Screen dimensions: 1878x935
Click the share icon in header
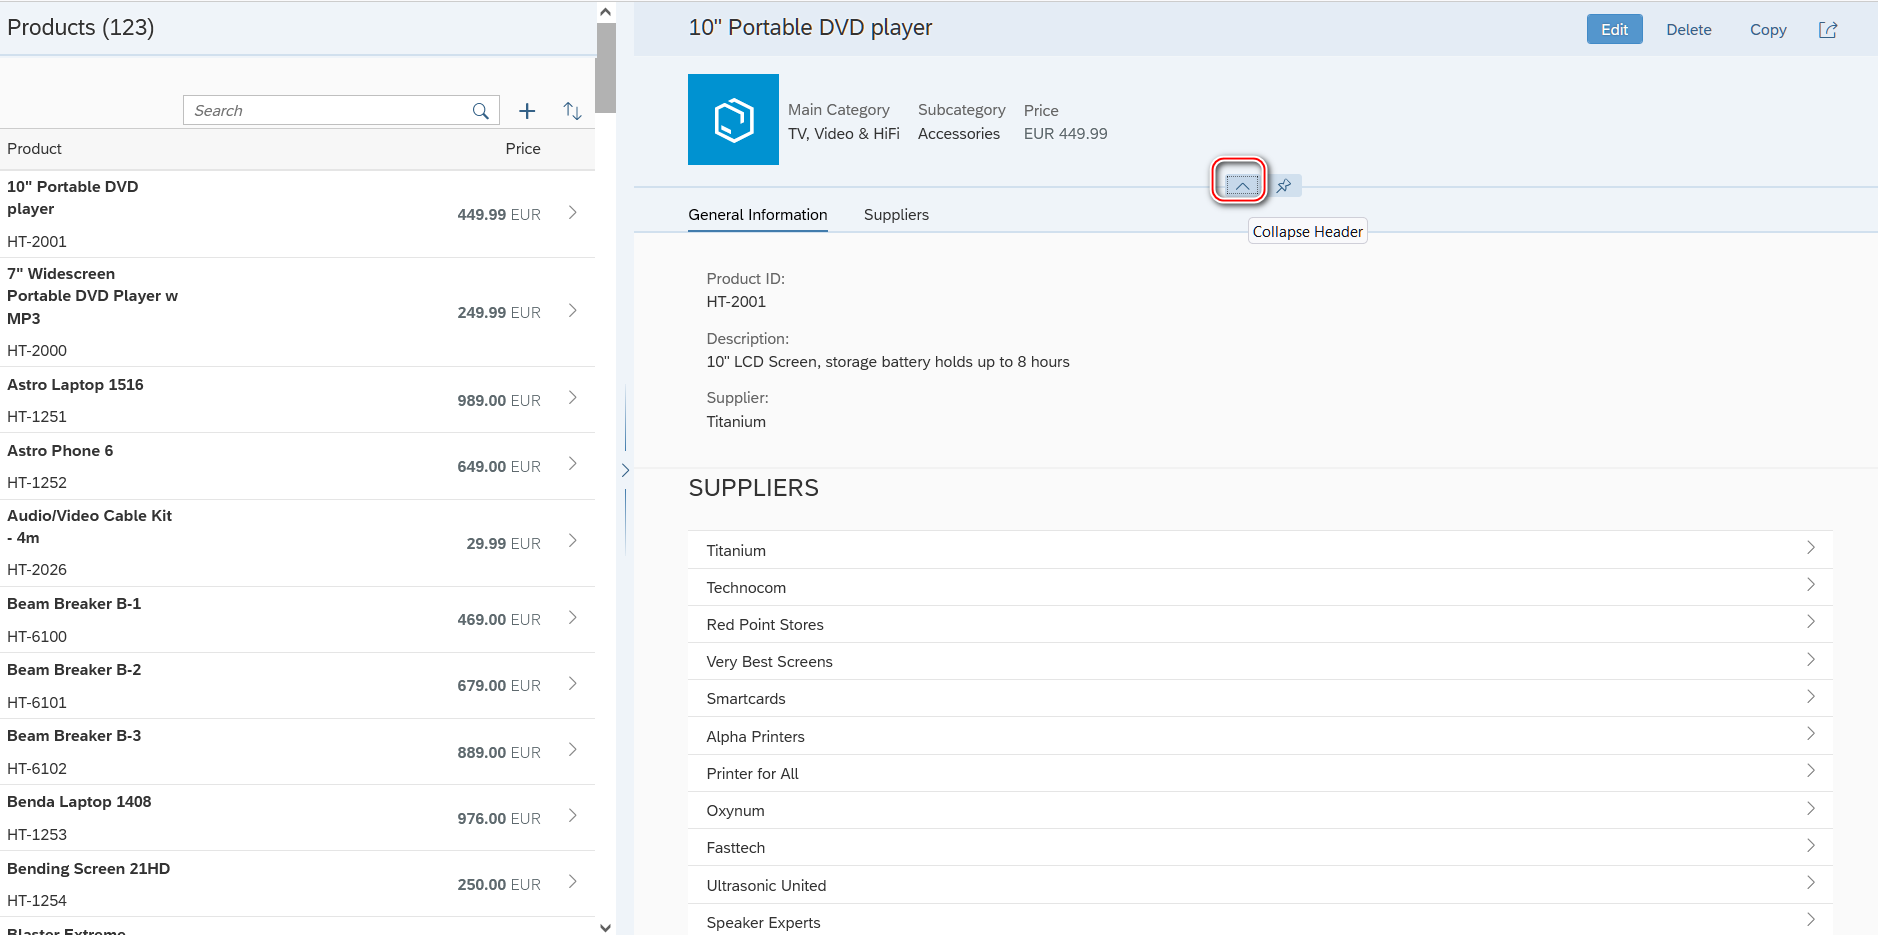[1828, 30]
